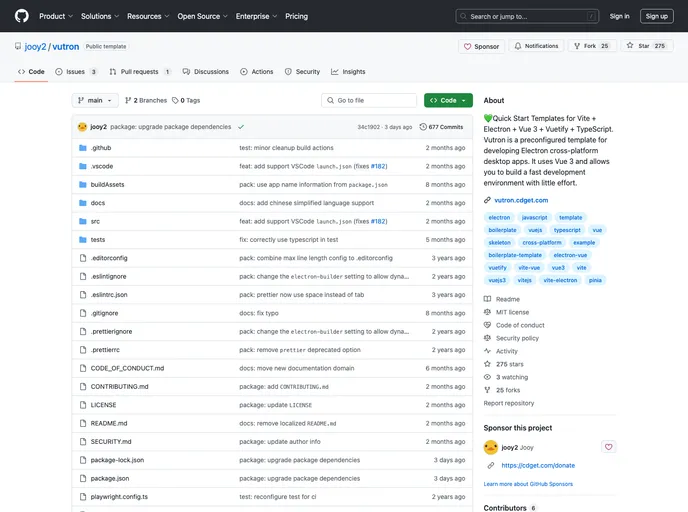Click the Go to file search box
This screenshot has height=512, width=688.
click(x=369, y=100)
